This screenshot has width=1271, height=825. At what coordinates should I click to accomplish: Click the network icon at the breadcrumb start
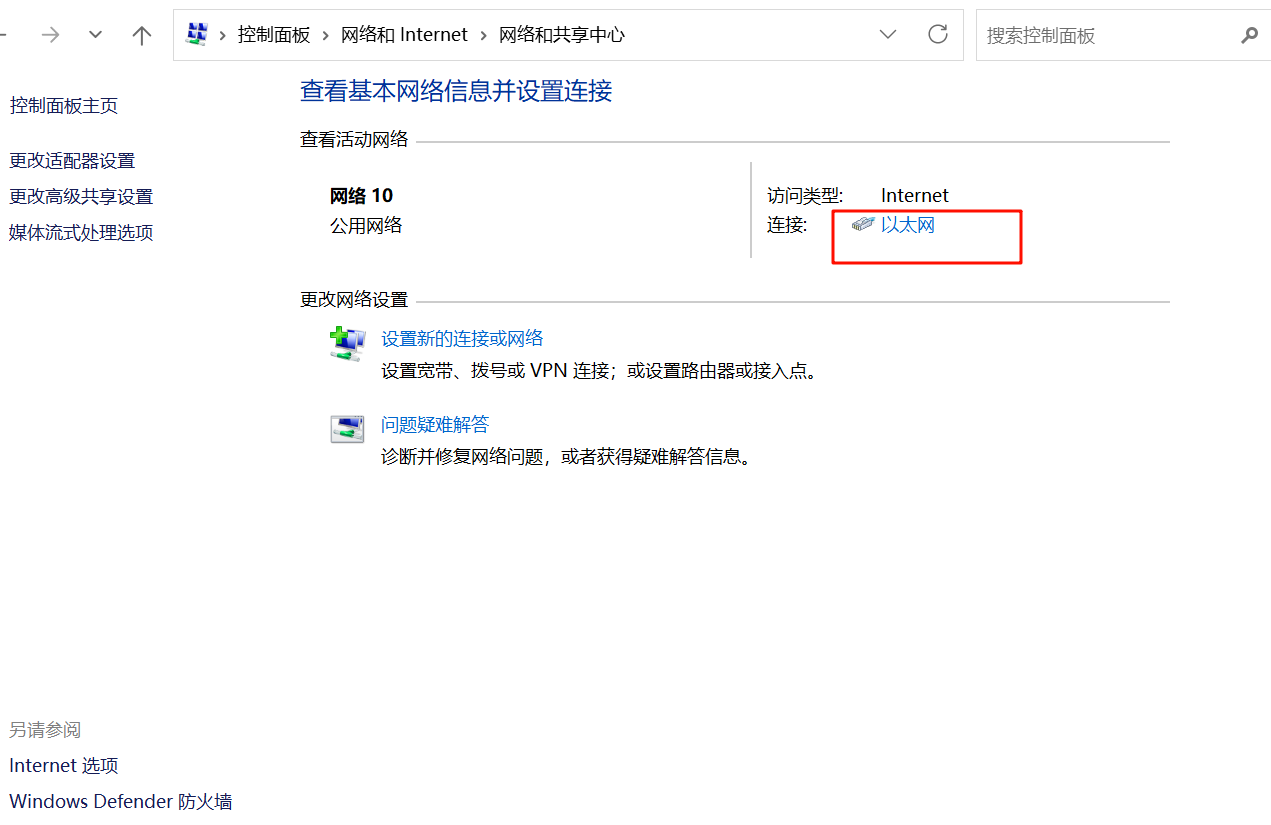pyautogui.click(x=196, y=33)
